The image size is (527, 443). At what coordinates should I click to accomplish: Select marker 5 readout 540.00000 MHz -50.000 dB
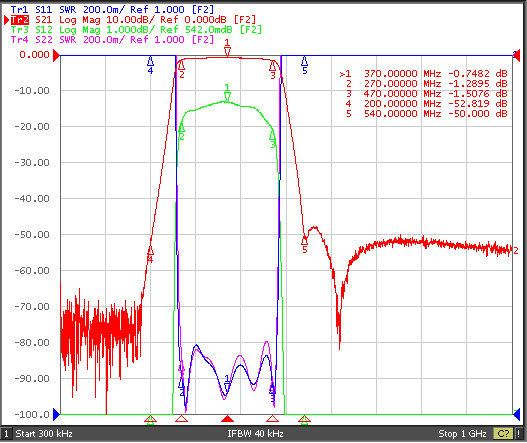[x=427, y=114]
